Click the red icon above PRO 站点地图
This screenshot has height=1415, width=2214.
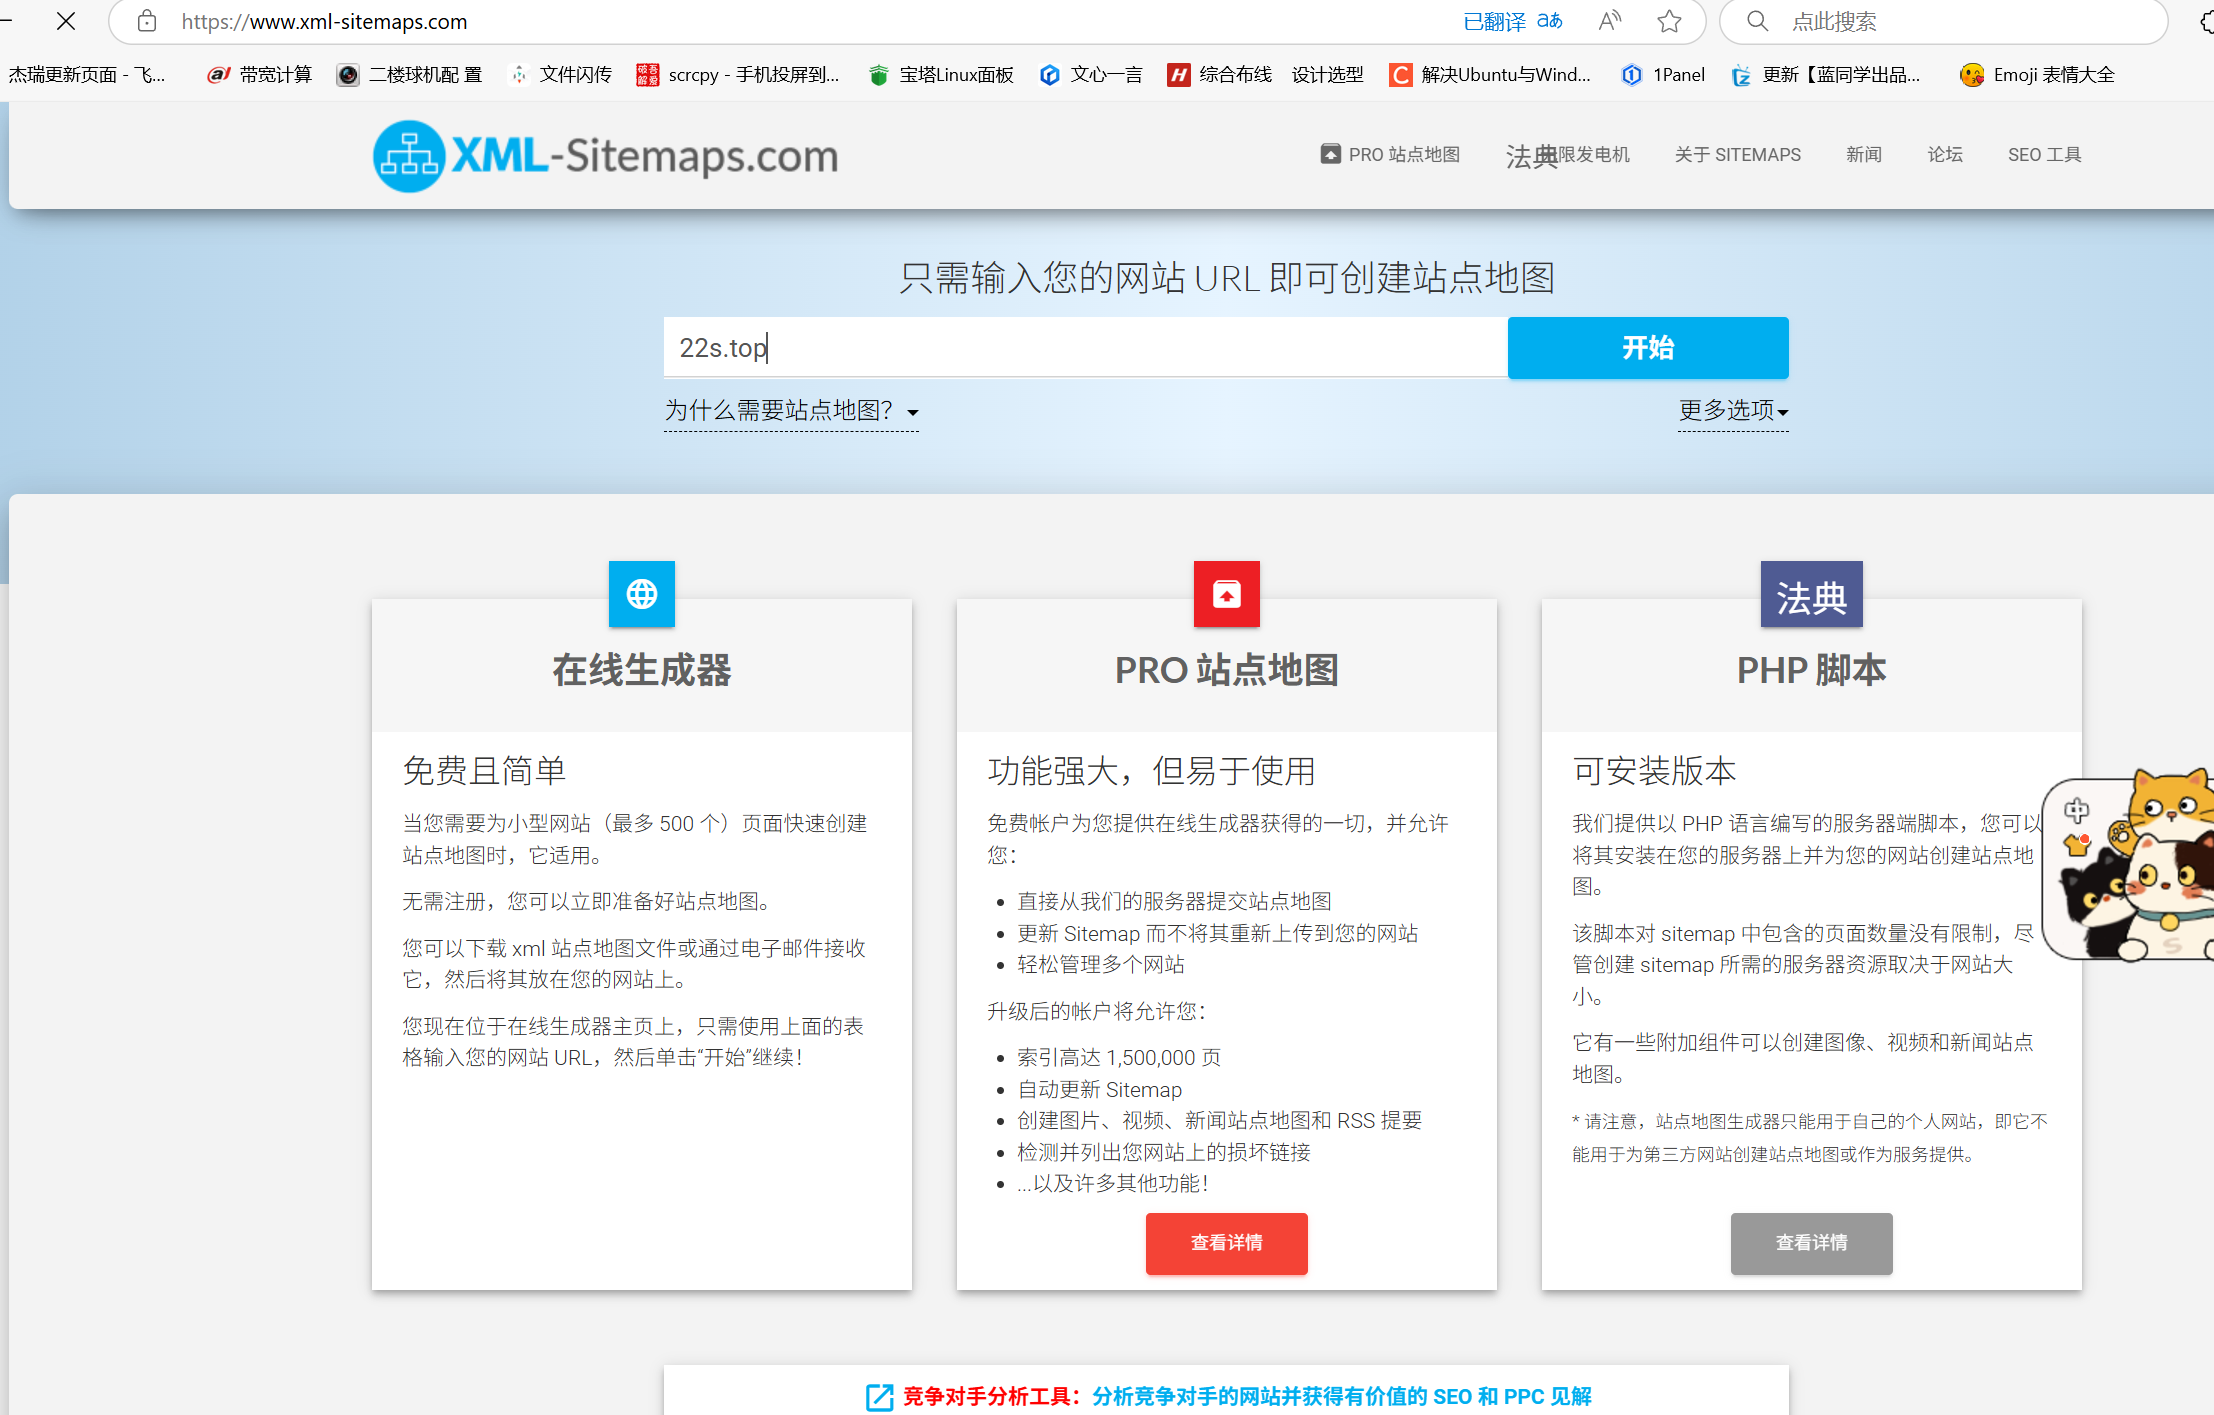point(1227,594)
